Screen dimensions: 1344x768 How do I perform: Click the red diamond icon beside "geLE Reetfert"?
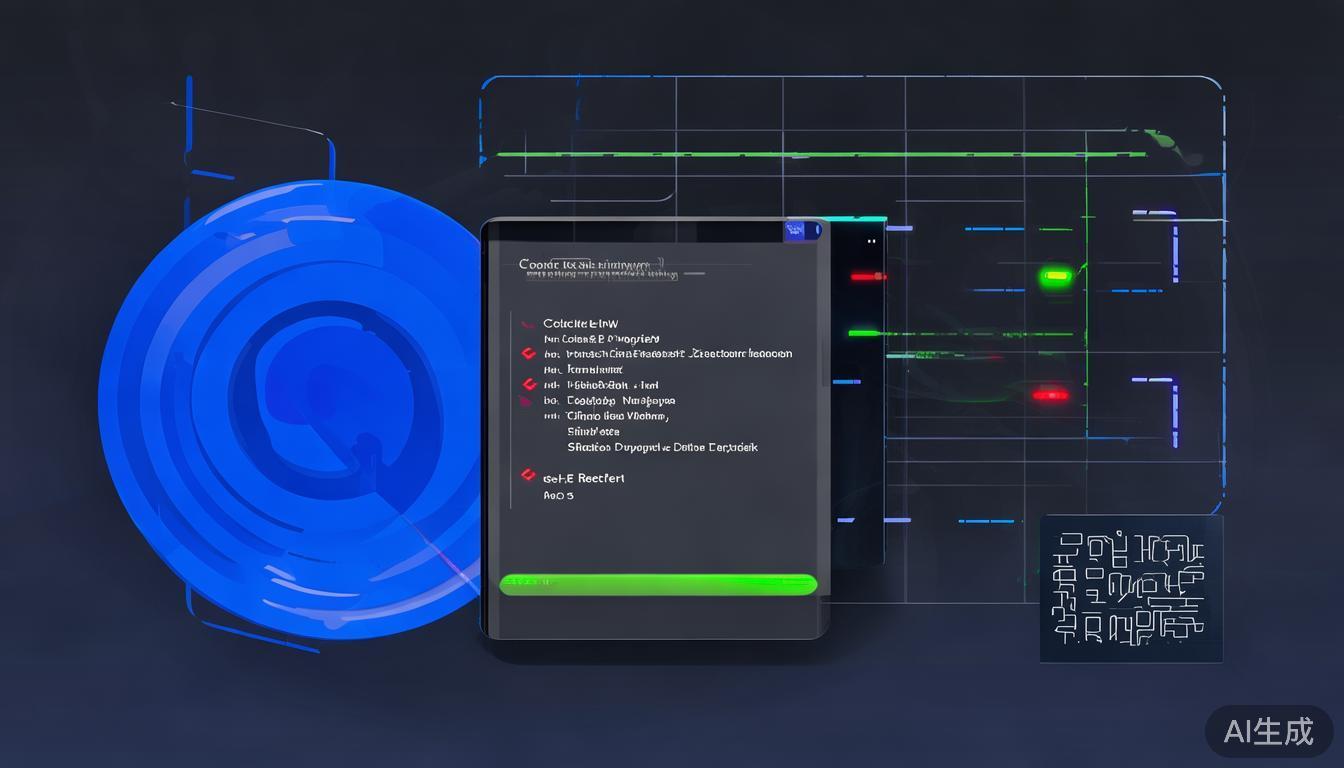click(528, 476)
